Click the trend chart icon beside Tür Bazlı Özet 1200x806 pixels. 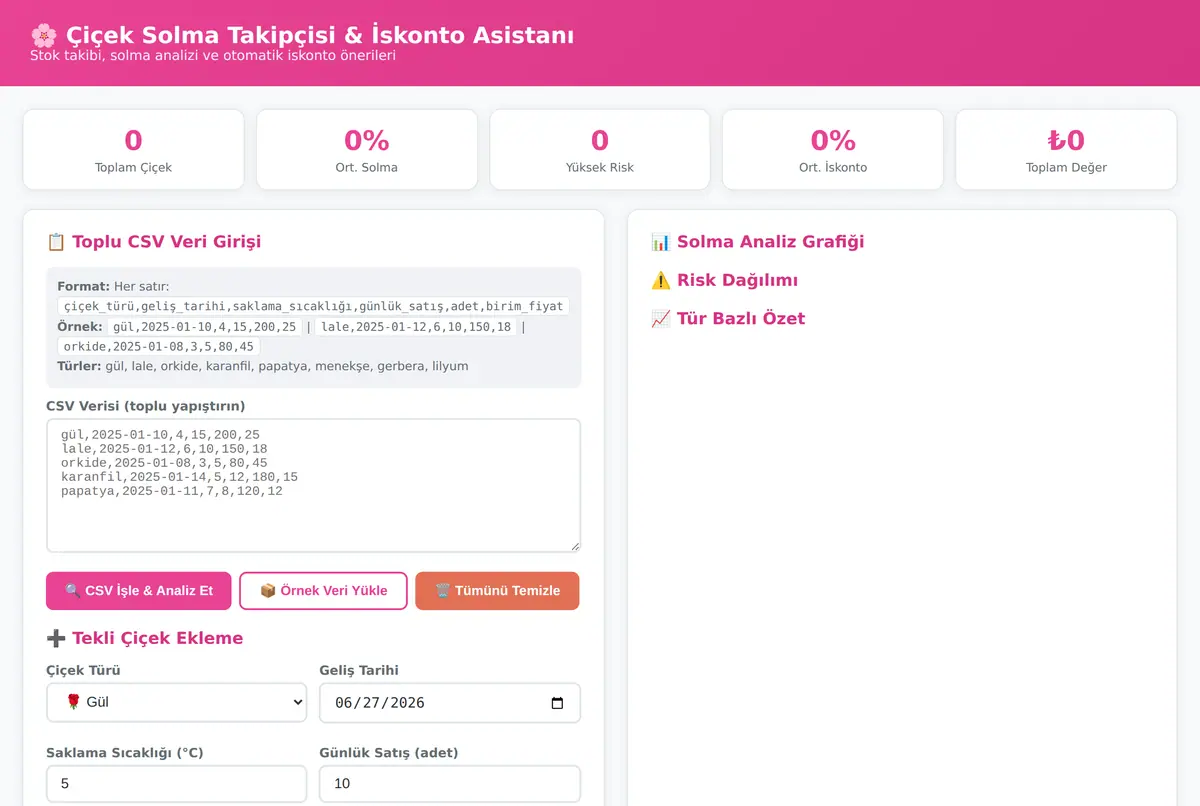(660, 318)
